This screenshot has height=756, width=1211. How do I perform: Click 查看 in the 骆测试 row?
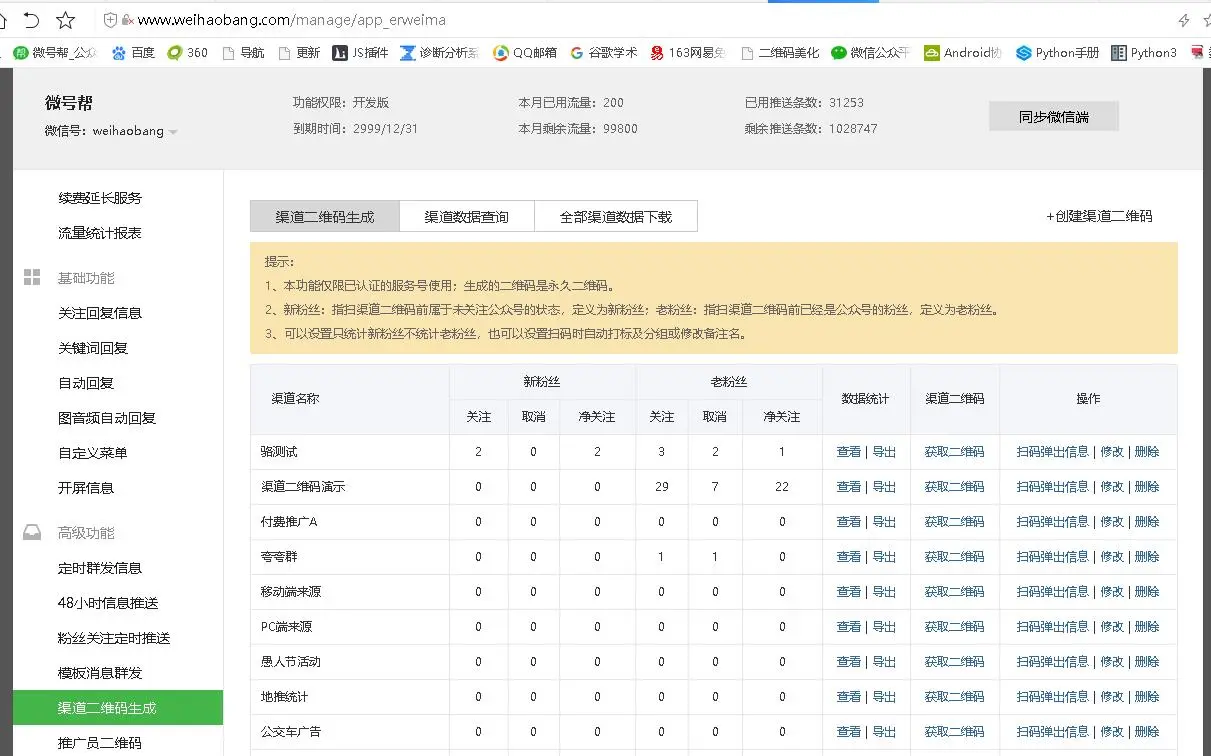coord(848,452)
